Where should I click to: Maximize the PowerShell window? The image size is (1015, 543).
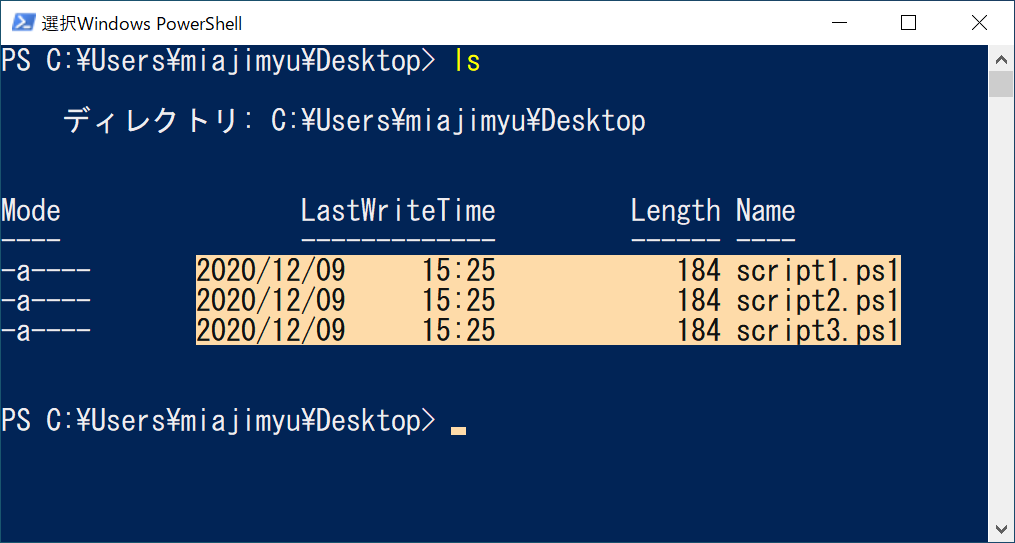click(x=908, y=22)
